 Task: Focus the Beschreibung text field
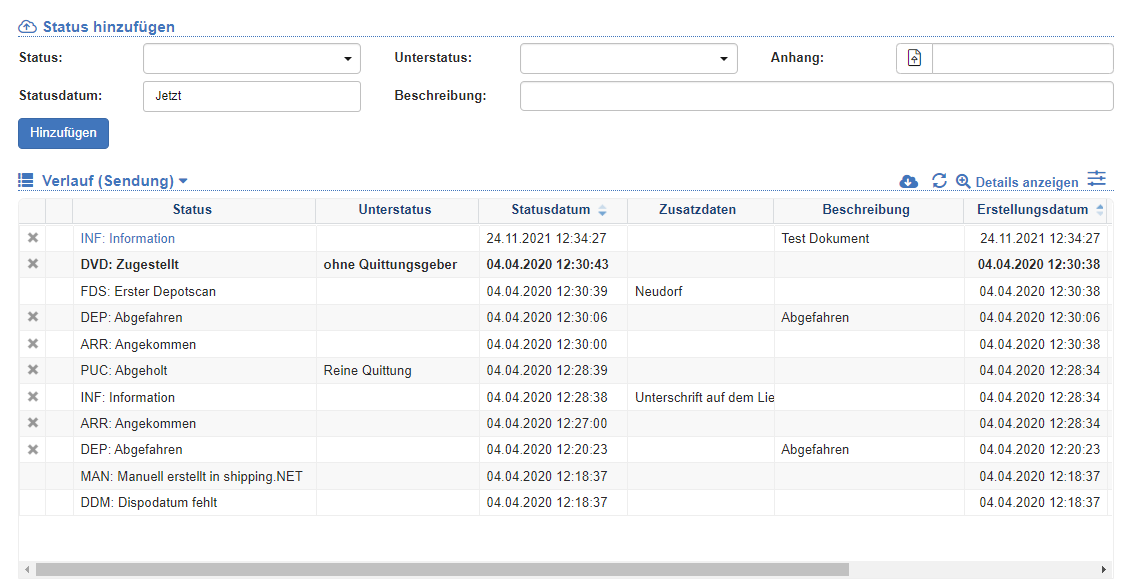pos(816,96)
